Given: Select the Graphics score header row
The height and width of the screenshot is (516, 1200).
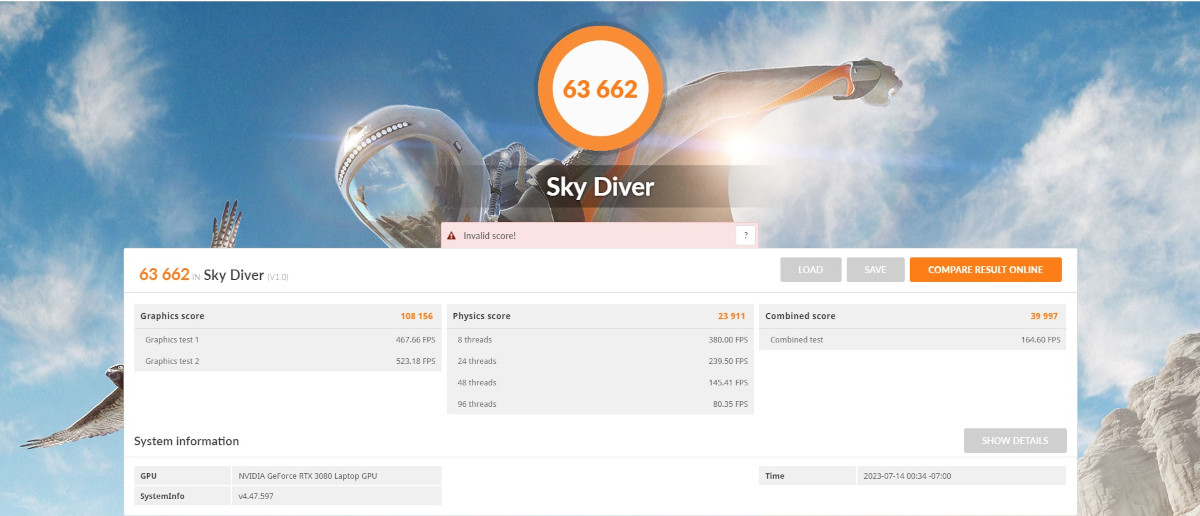Looking at the screenshot, I should [287, 316].
